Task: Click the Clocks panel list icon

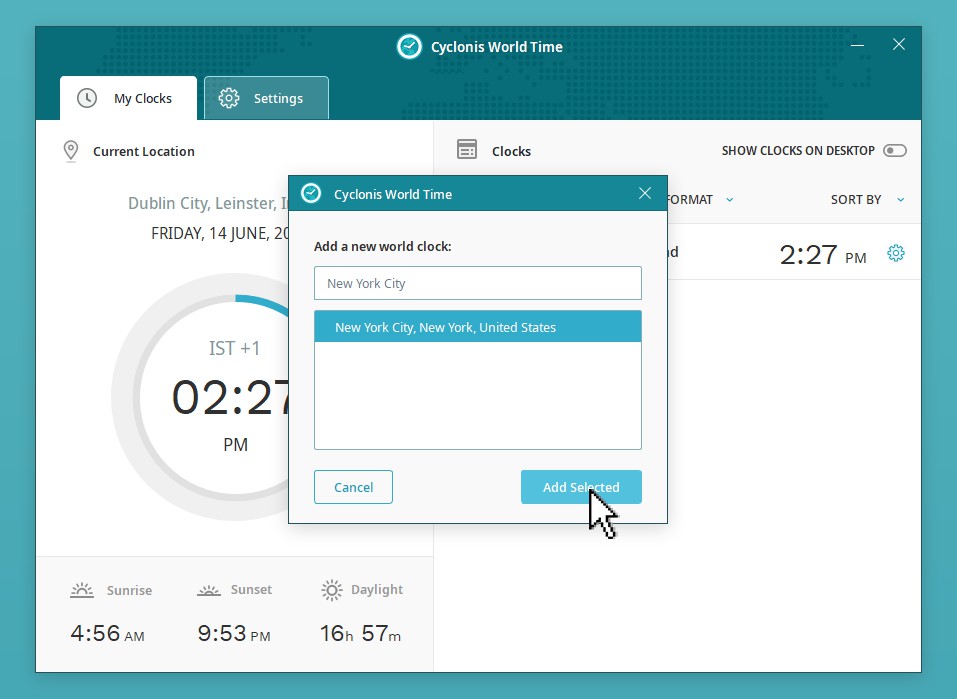Action: (467, 150)
